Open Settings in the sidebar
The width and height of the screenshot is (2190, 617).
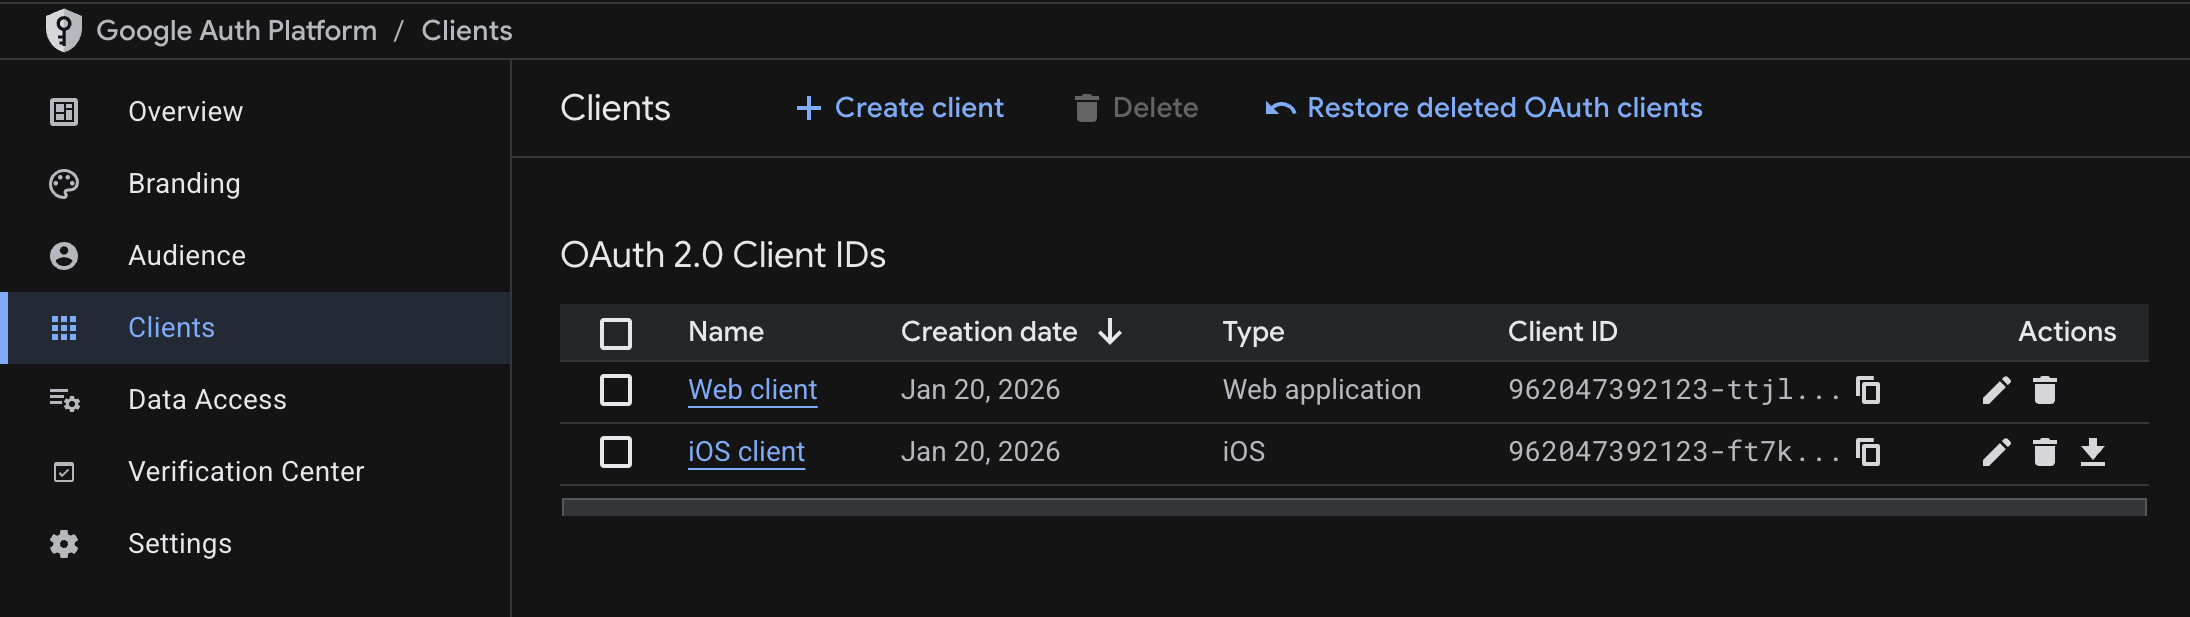point(255,544)
